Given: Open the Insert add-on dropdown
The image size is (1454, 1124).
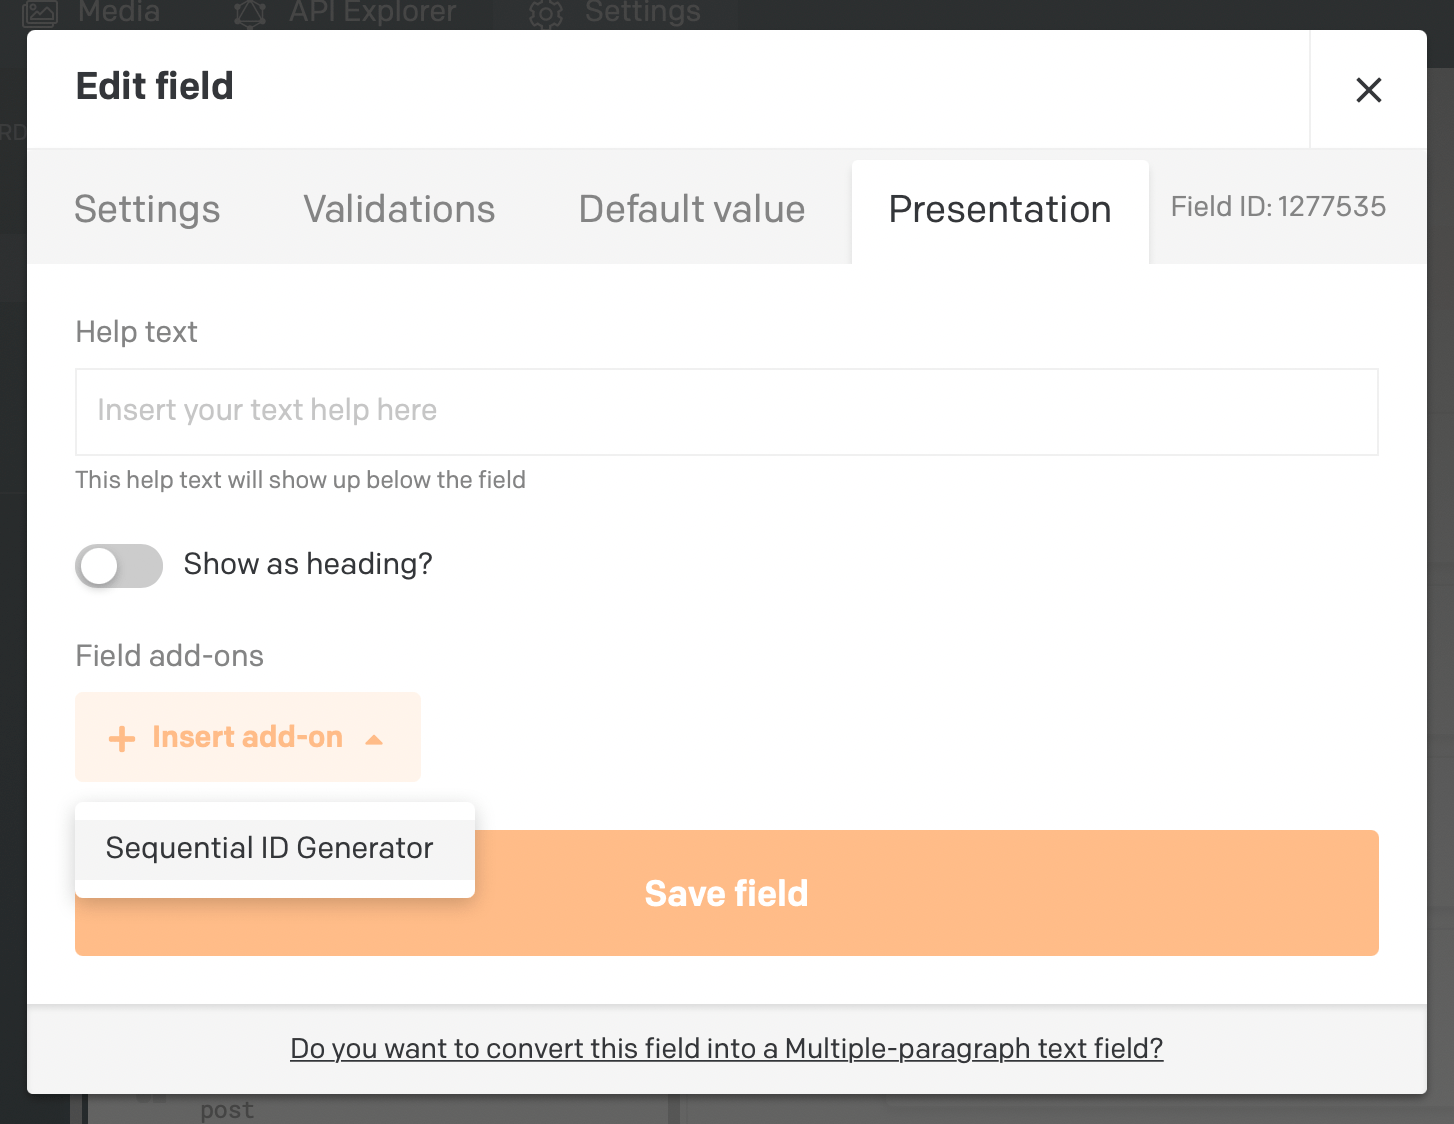Looking at the screenshot, I should pos(247,737).
